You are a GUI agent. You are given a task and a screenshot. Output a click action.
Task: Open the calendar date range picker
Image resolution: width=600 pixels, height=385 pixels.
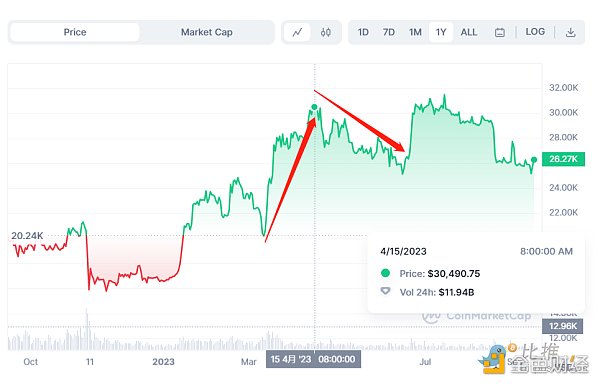coord(500,33)
